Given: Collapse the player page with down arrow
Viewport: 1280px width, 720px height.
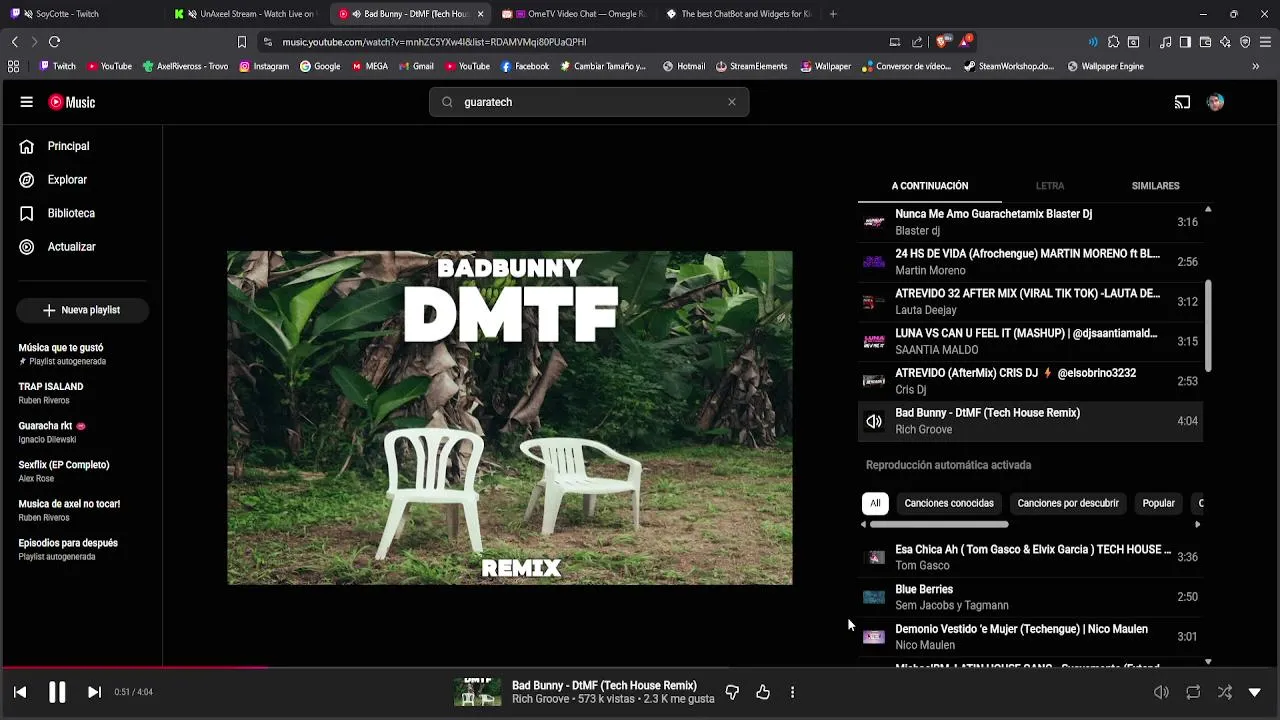Looking at the screenshot, I should pyautogui.click(x=1255, y=692).
